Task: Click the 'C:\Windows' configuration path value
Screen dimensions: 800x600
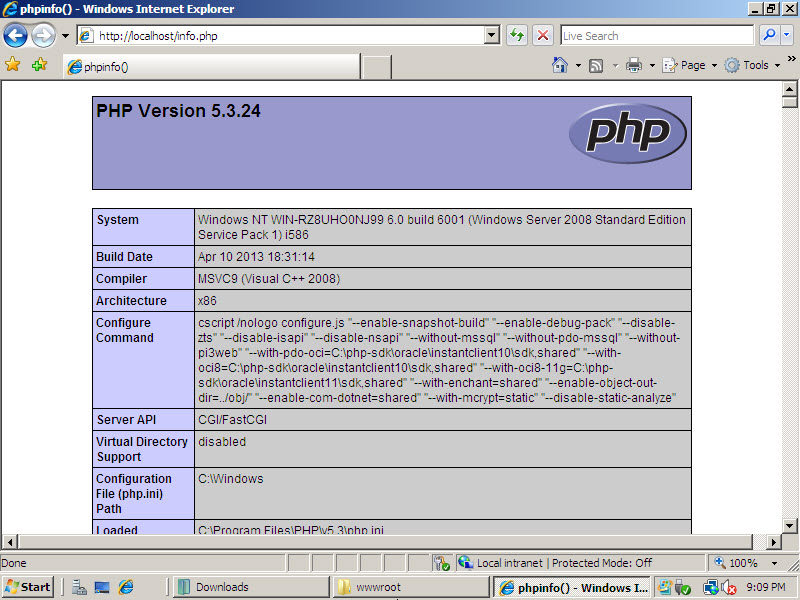Action: [x=231, y=479]
